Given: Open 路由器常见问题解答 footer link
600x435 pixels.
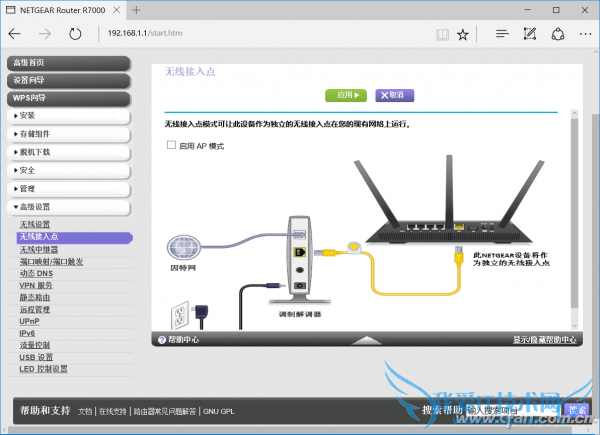Looking at the screenshot, I should pos(165,411).
